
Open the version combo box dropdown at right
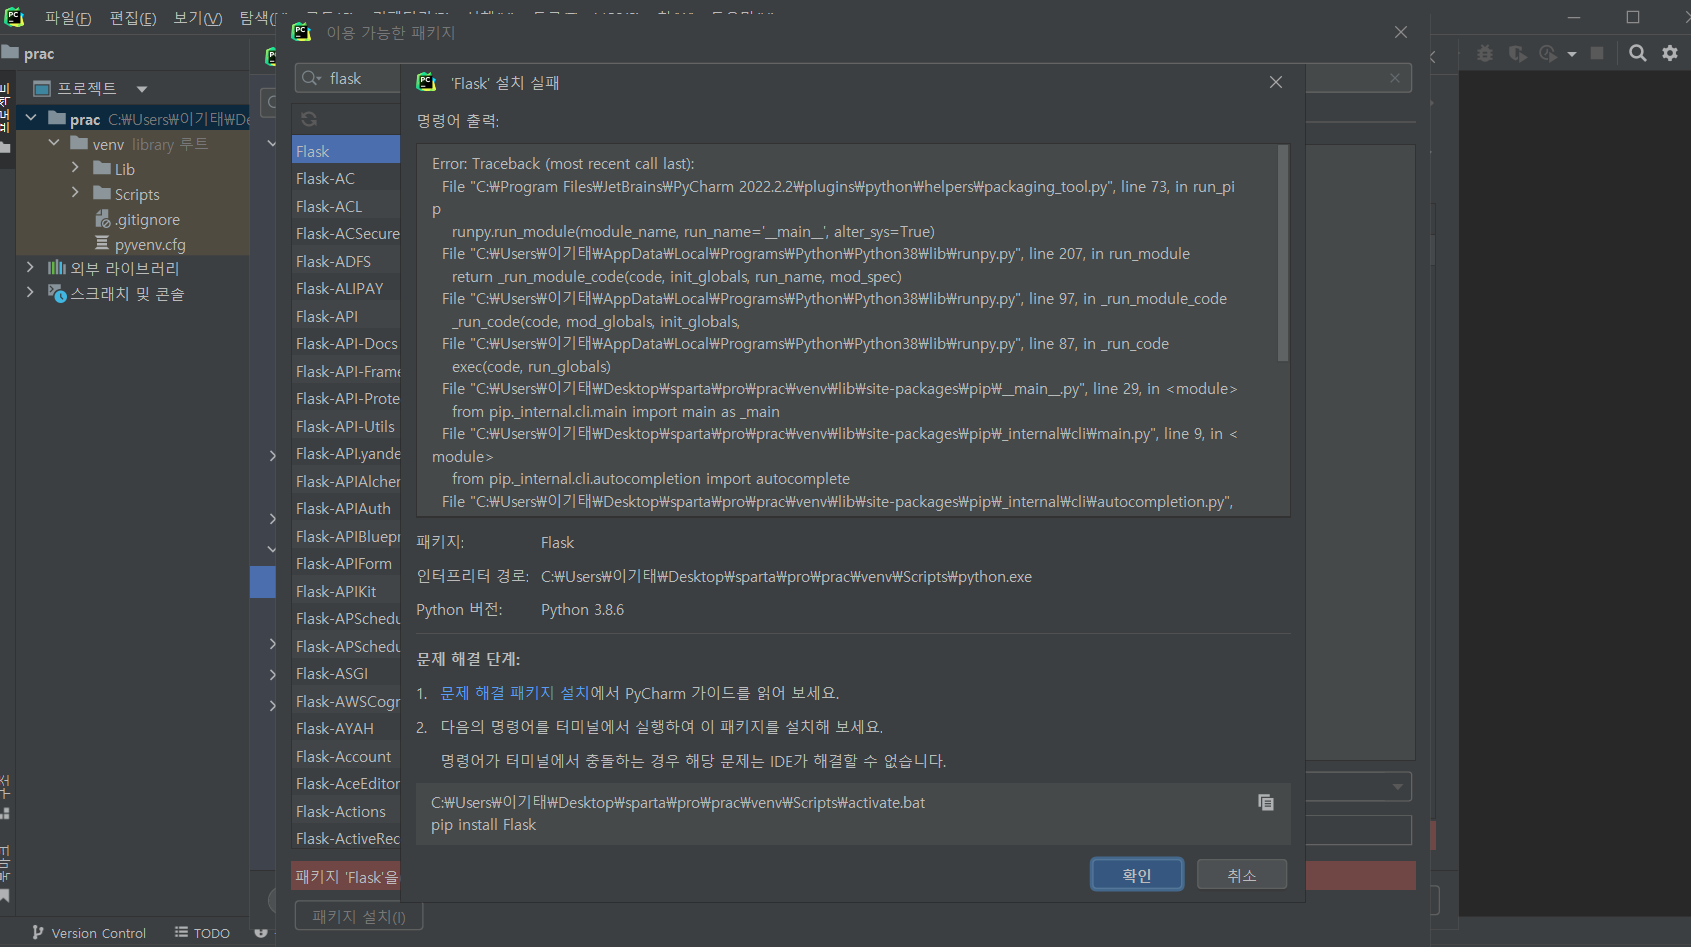pyautogui.click(x=1397, y=787)
